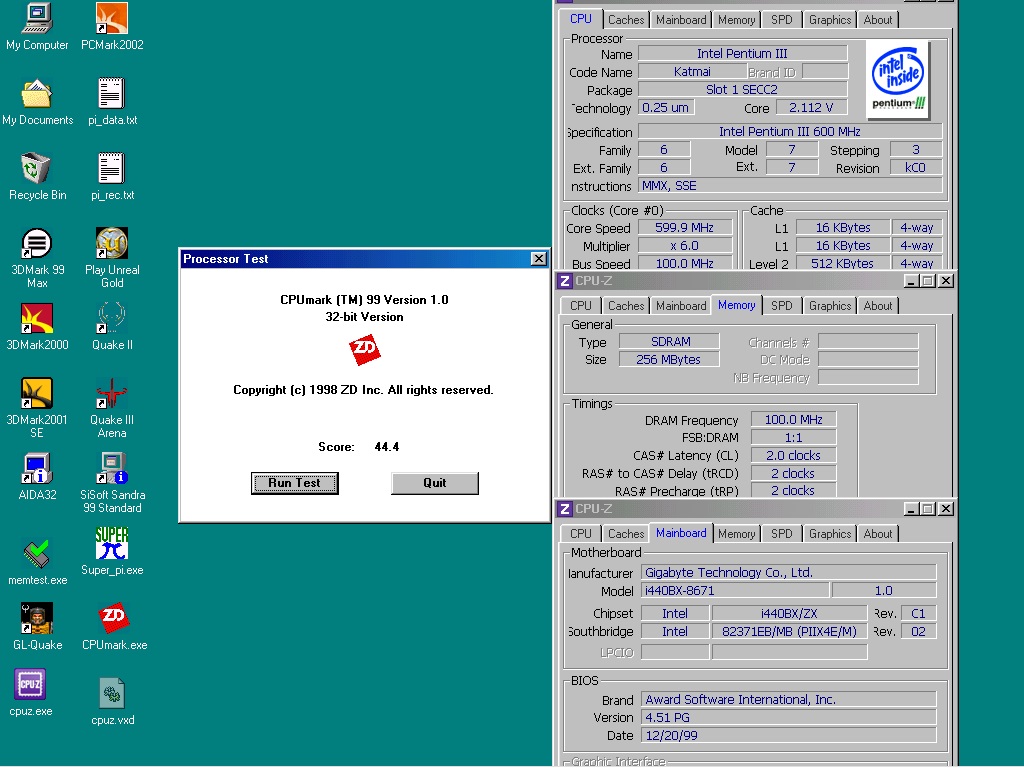The width and height of the screenshot is (1024, 768).
Task: Click the CAS# Latency value 2.0 clocks
Action: [793, 455]
